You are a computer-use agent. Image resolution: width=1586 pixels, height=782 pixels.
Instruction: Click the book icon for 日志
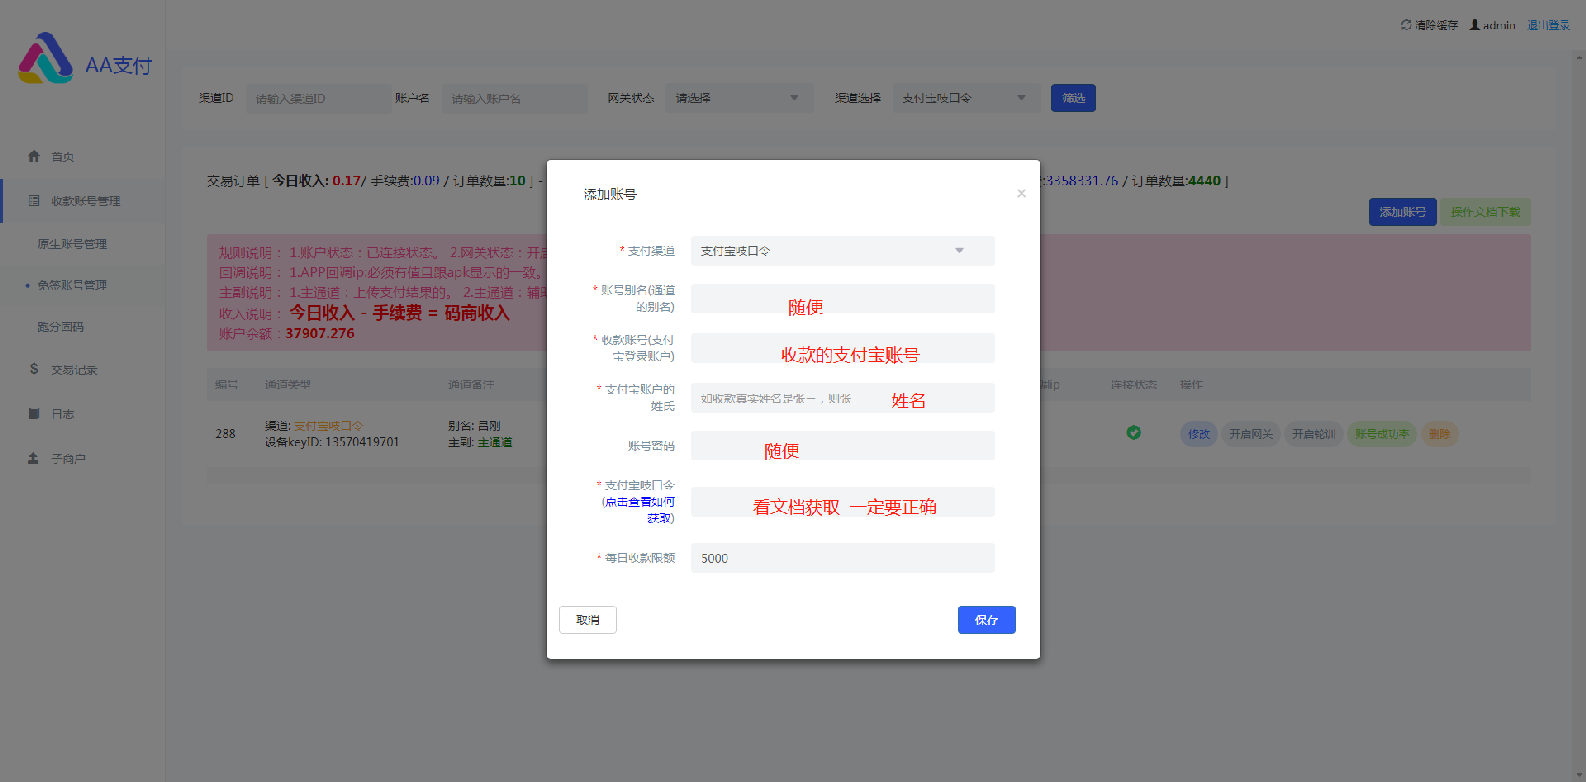(34, 413)
